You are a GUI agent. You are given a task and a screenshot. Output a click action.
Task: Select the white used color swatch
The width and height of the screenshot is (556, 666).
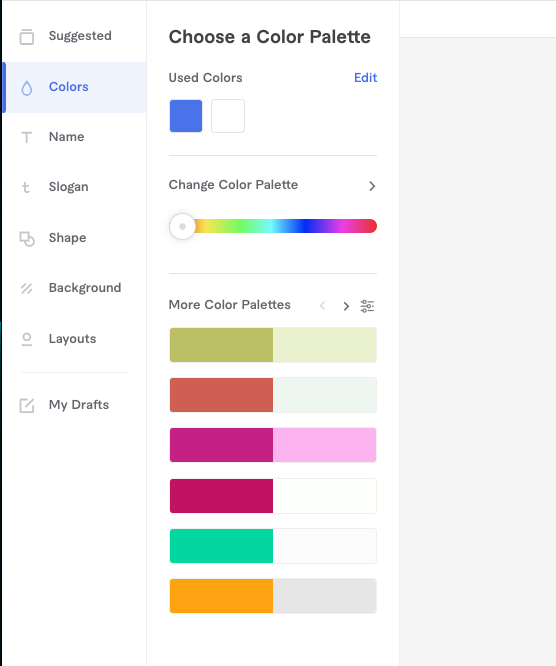coord(228,116)
